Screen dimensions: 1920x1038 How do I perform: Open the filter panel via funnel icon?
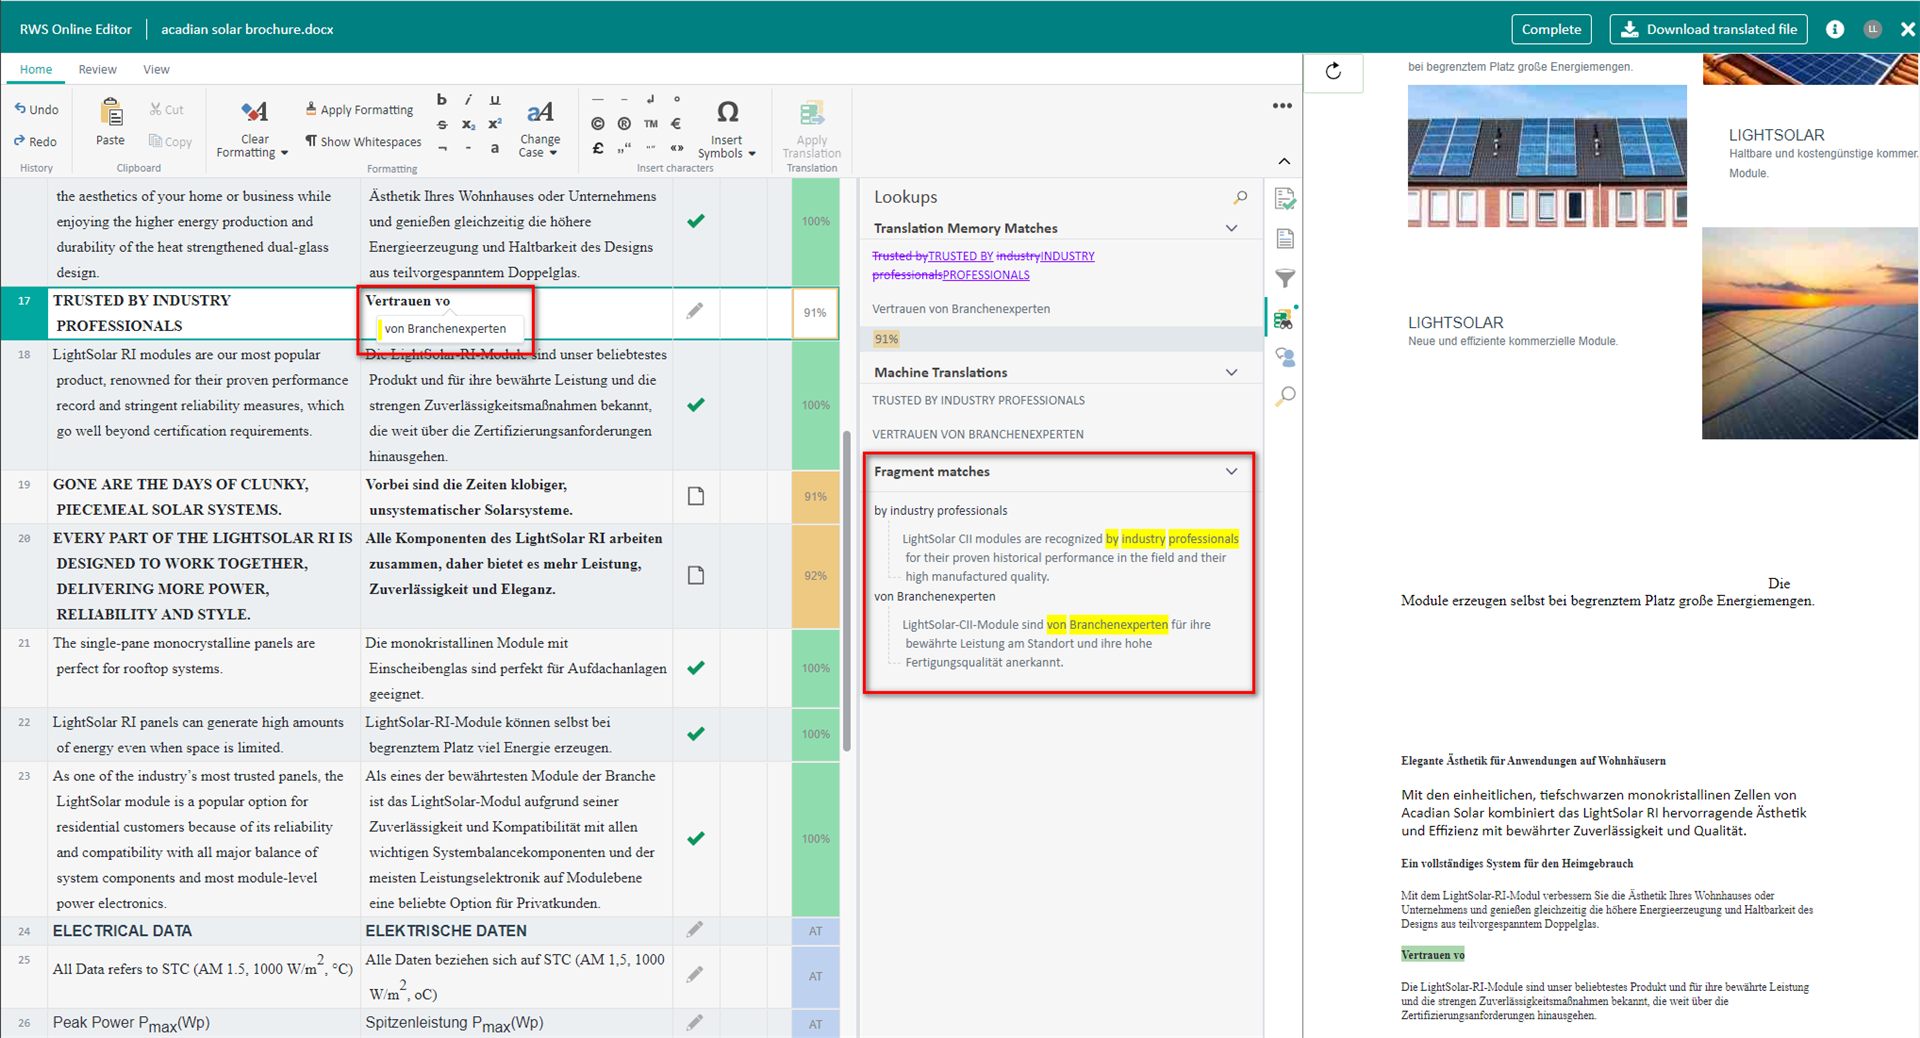pyautogui.click(x=1285, y=278)
